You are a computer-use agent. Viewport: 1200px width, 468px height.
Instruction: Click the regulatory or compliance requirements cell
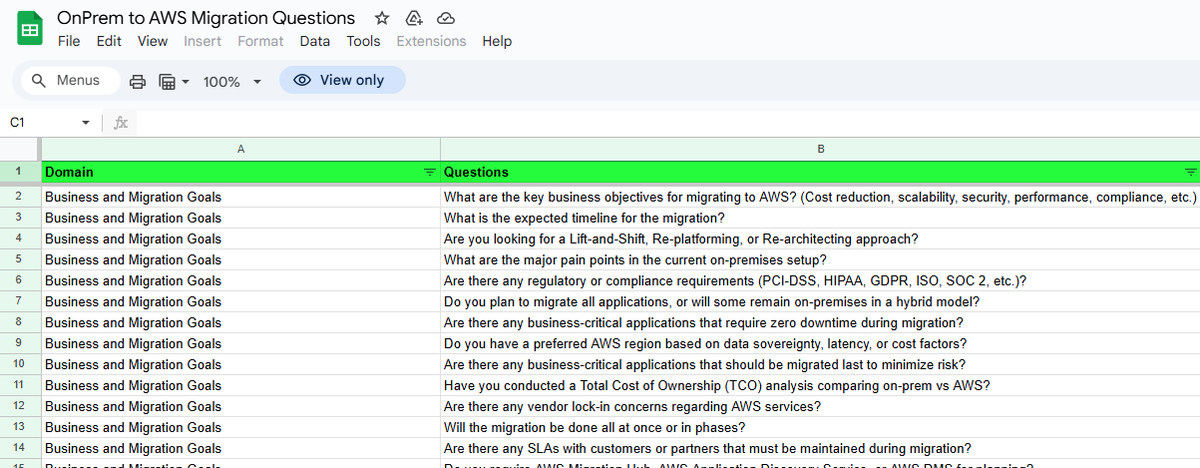click(x=820, y=281)
